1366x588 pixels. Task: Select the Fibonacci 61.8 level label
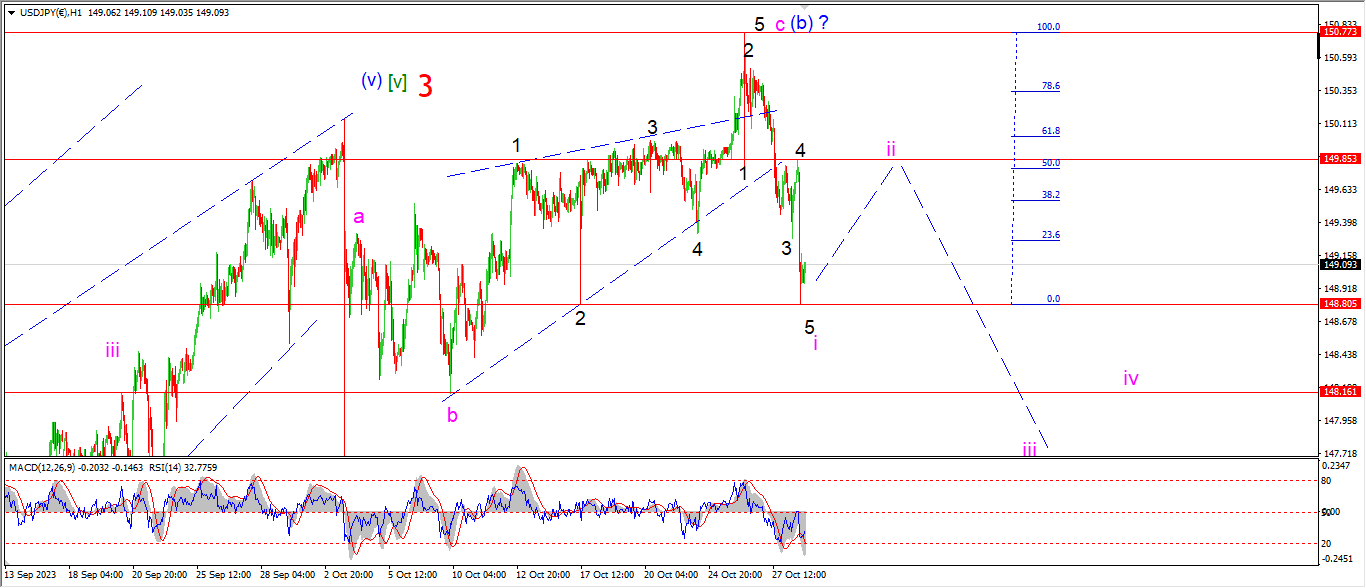tap(1050, 131)
